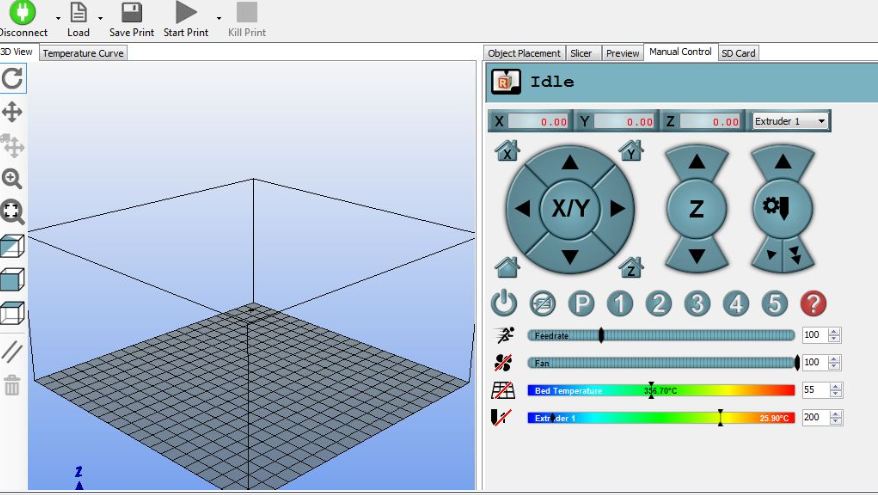Viewport: 878px width, 495px height.
Task: Select the Manual Control tab
Action: [680, 52]
